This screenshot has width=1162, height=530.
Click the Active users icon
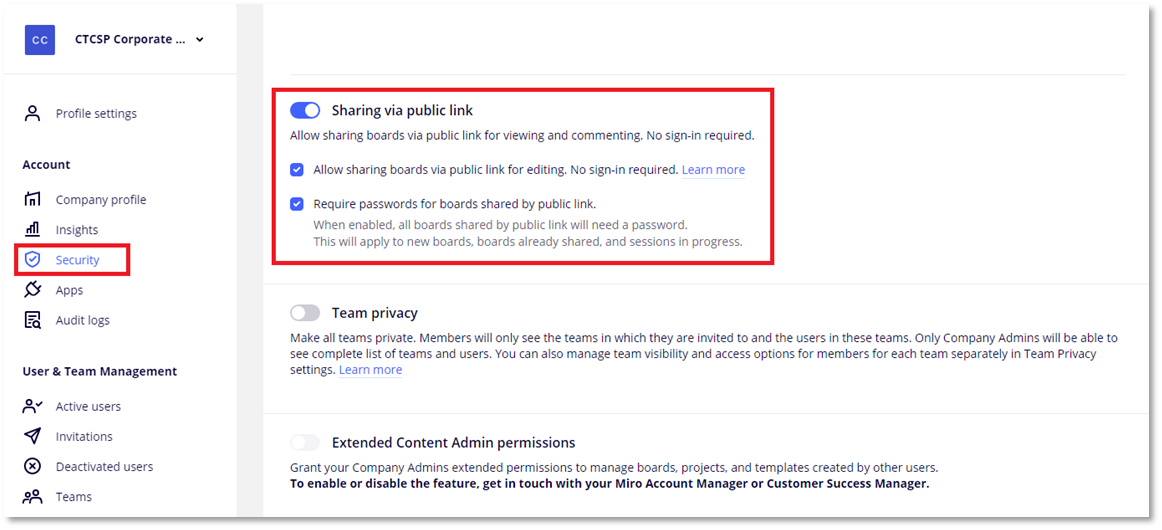click(x=32, y=406)
